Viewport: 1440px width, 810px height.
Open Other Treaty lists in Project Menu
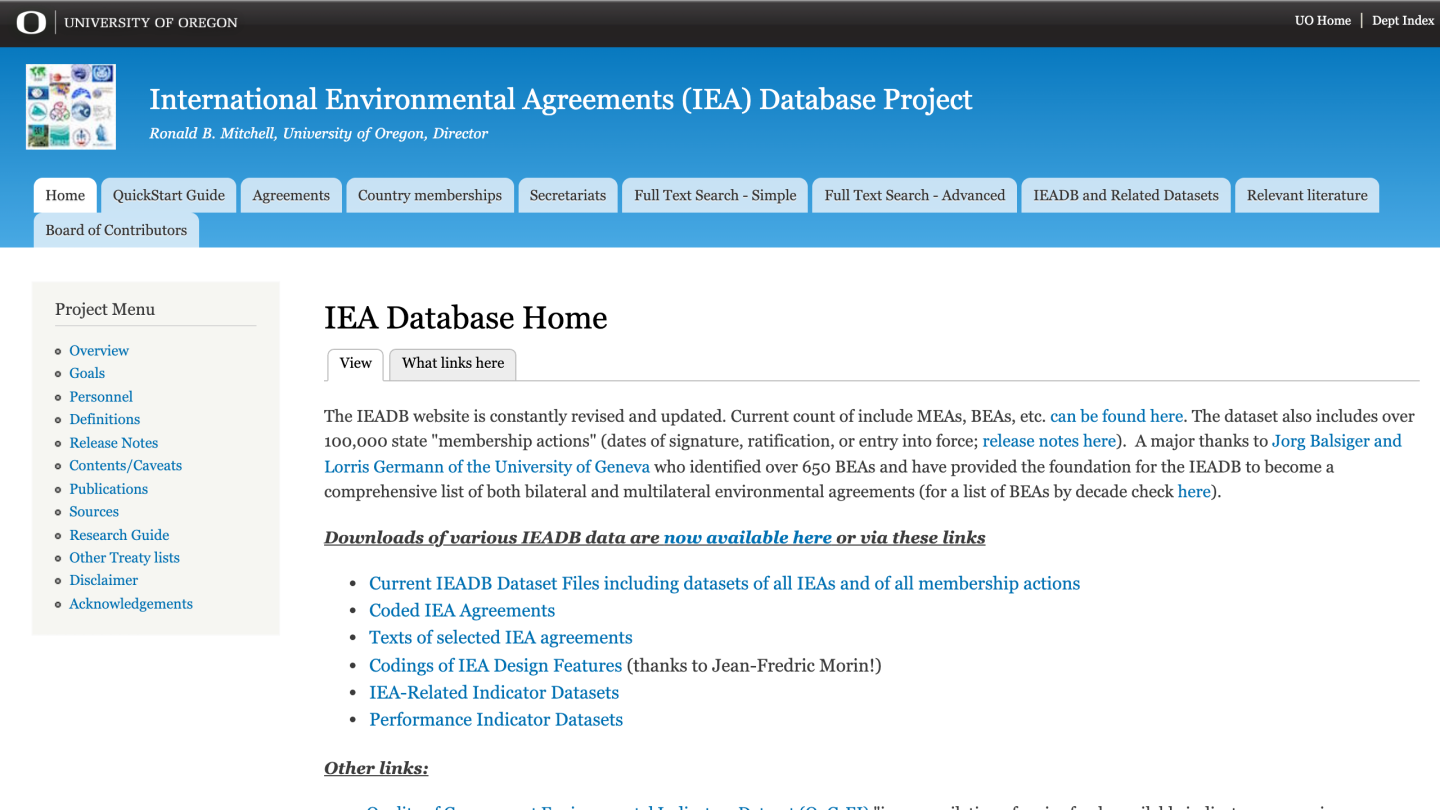coord(125,558)
